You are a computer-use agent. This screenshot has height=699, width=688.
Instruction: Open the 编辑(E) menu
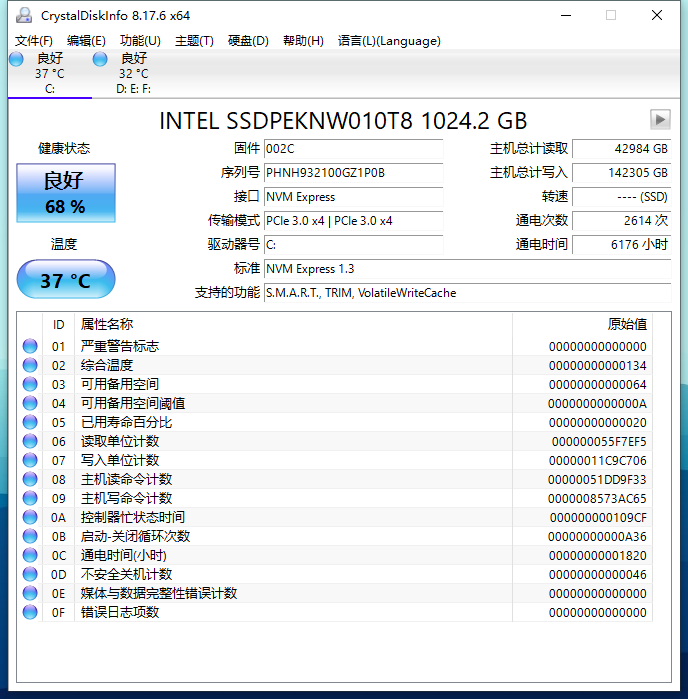point(86,41)
